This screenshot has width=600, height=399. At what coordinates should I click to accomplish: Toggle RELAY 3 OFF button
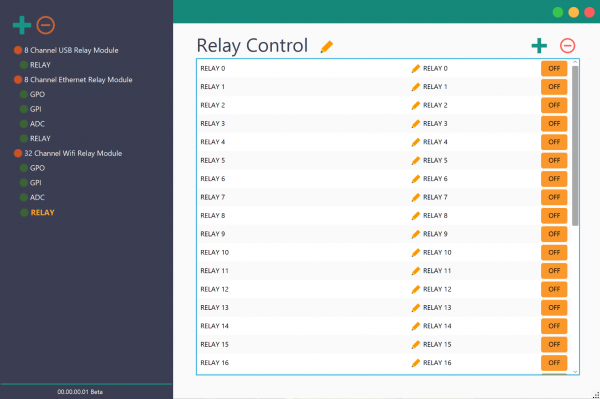click(x=554, y=124)
